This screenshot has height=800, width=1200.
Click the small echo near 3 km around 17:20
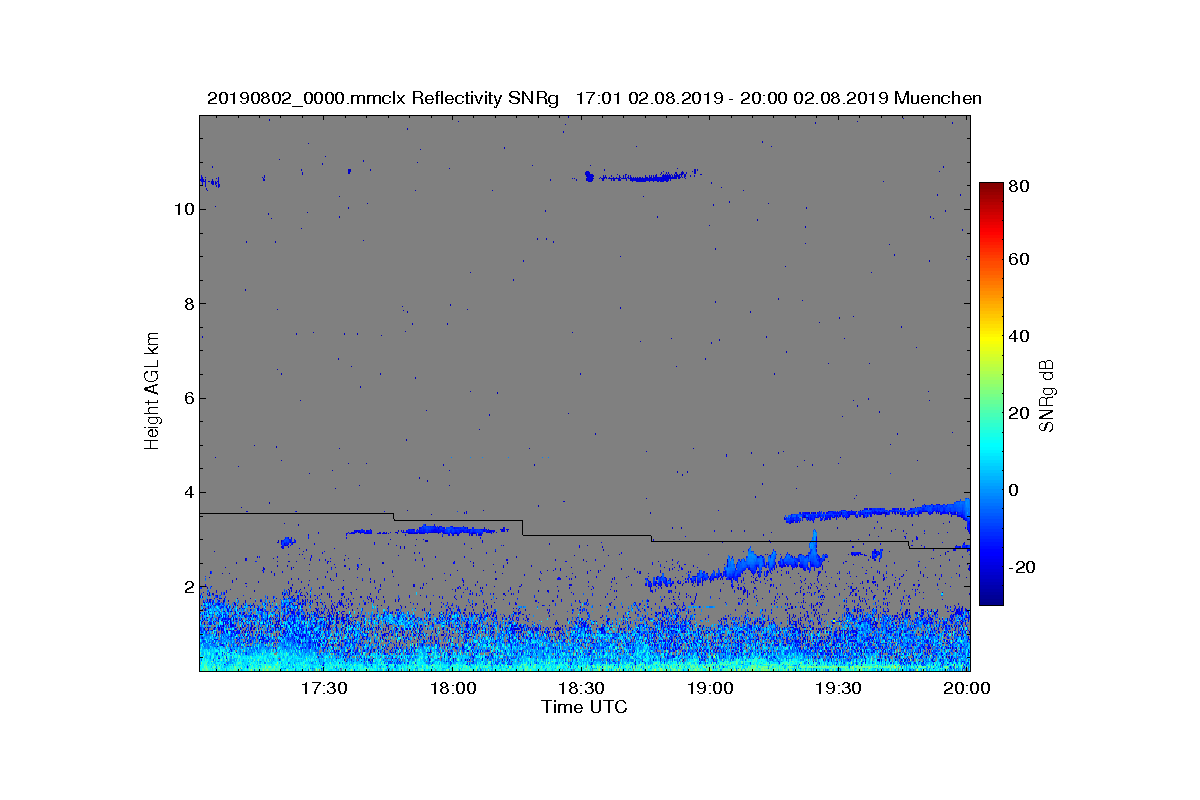pyautogui.click(x=287, y=542)
